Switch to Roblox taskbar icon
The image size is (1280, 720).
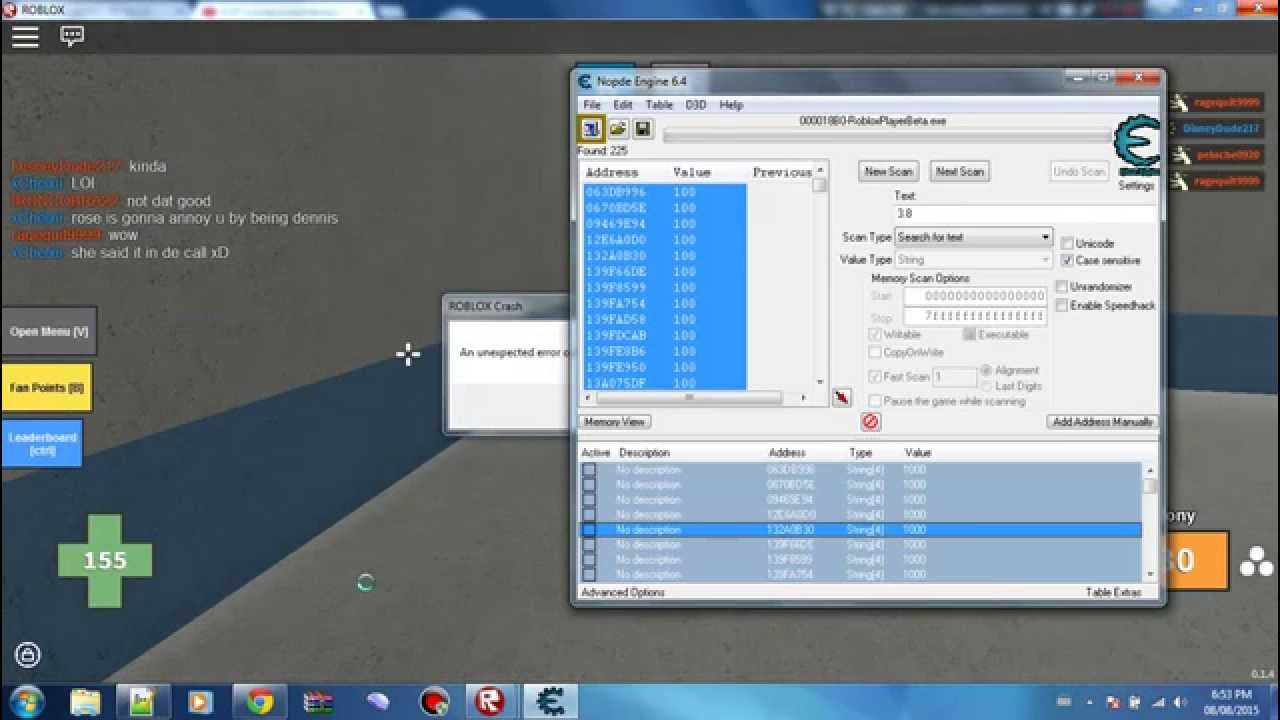coord(489,702)
